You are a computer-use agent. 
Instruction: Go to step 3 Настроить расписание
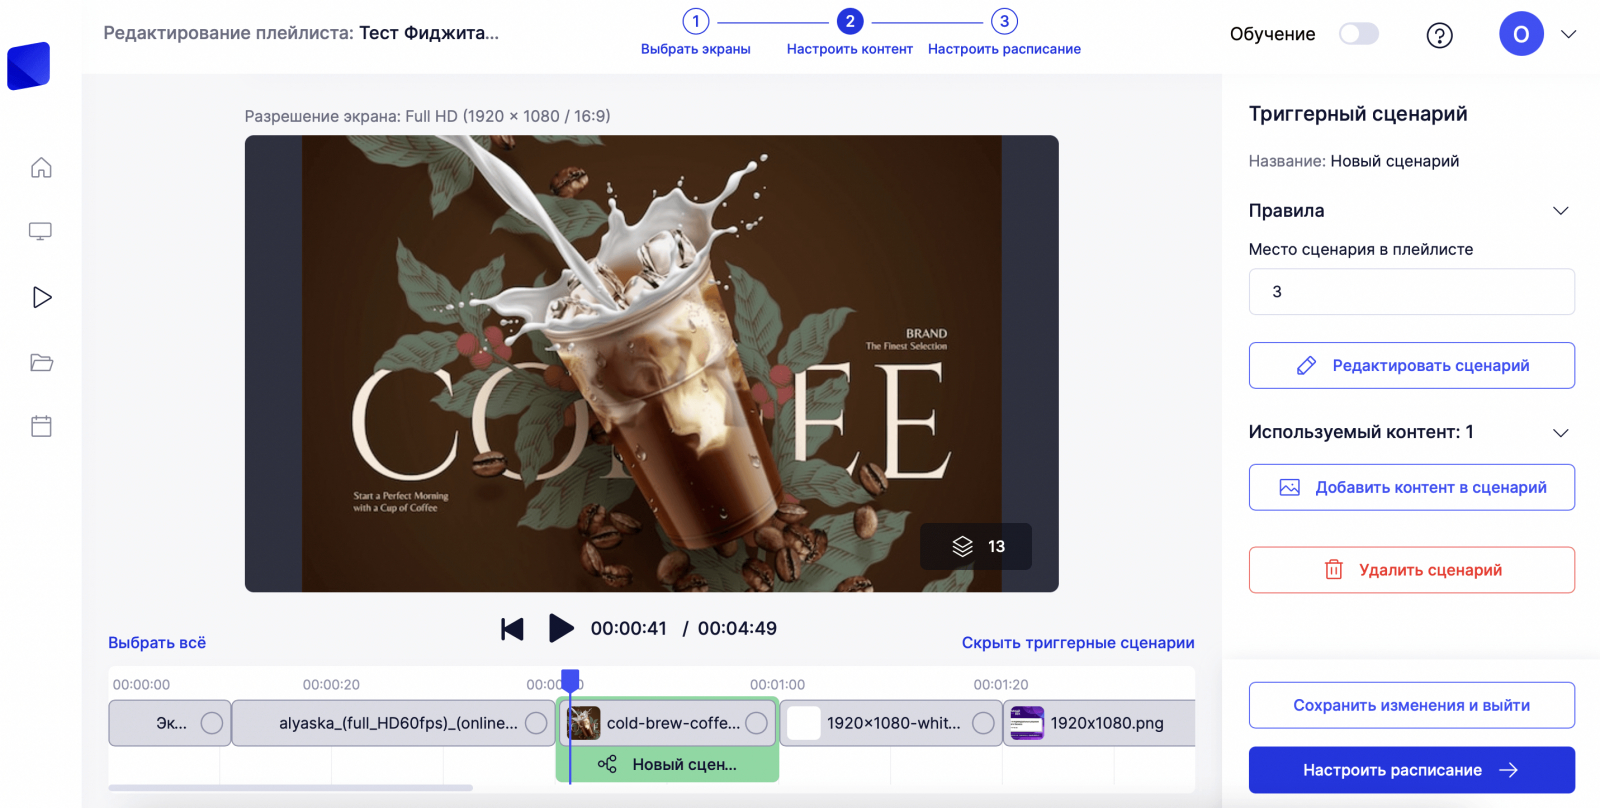pos(1004,33)
